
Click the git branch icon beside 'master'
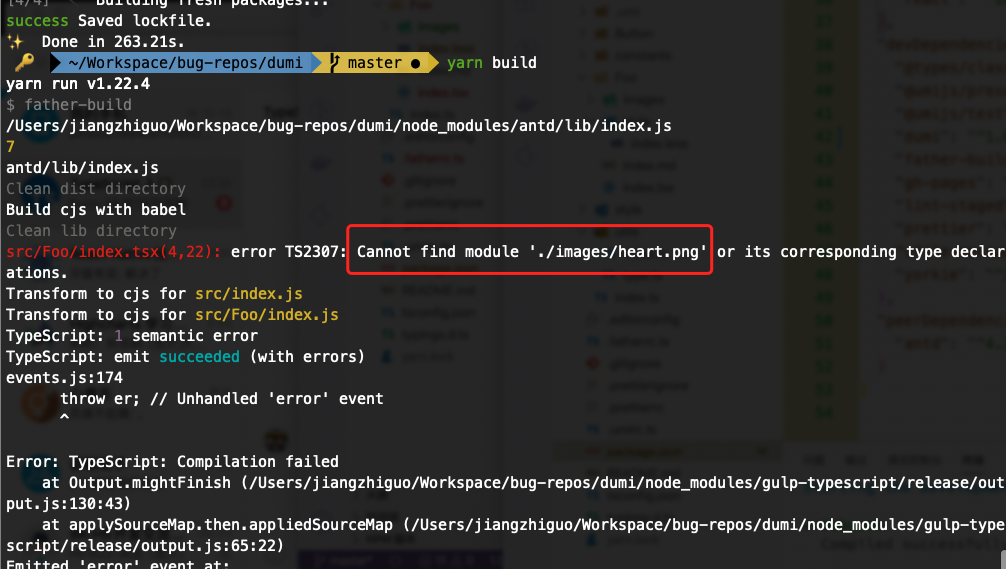[334, 62]
